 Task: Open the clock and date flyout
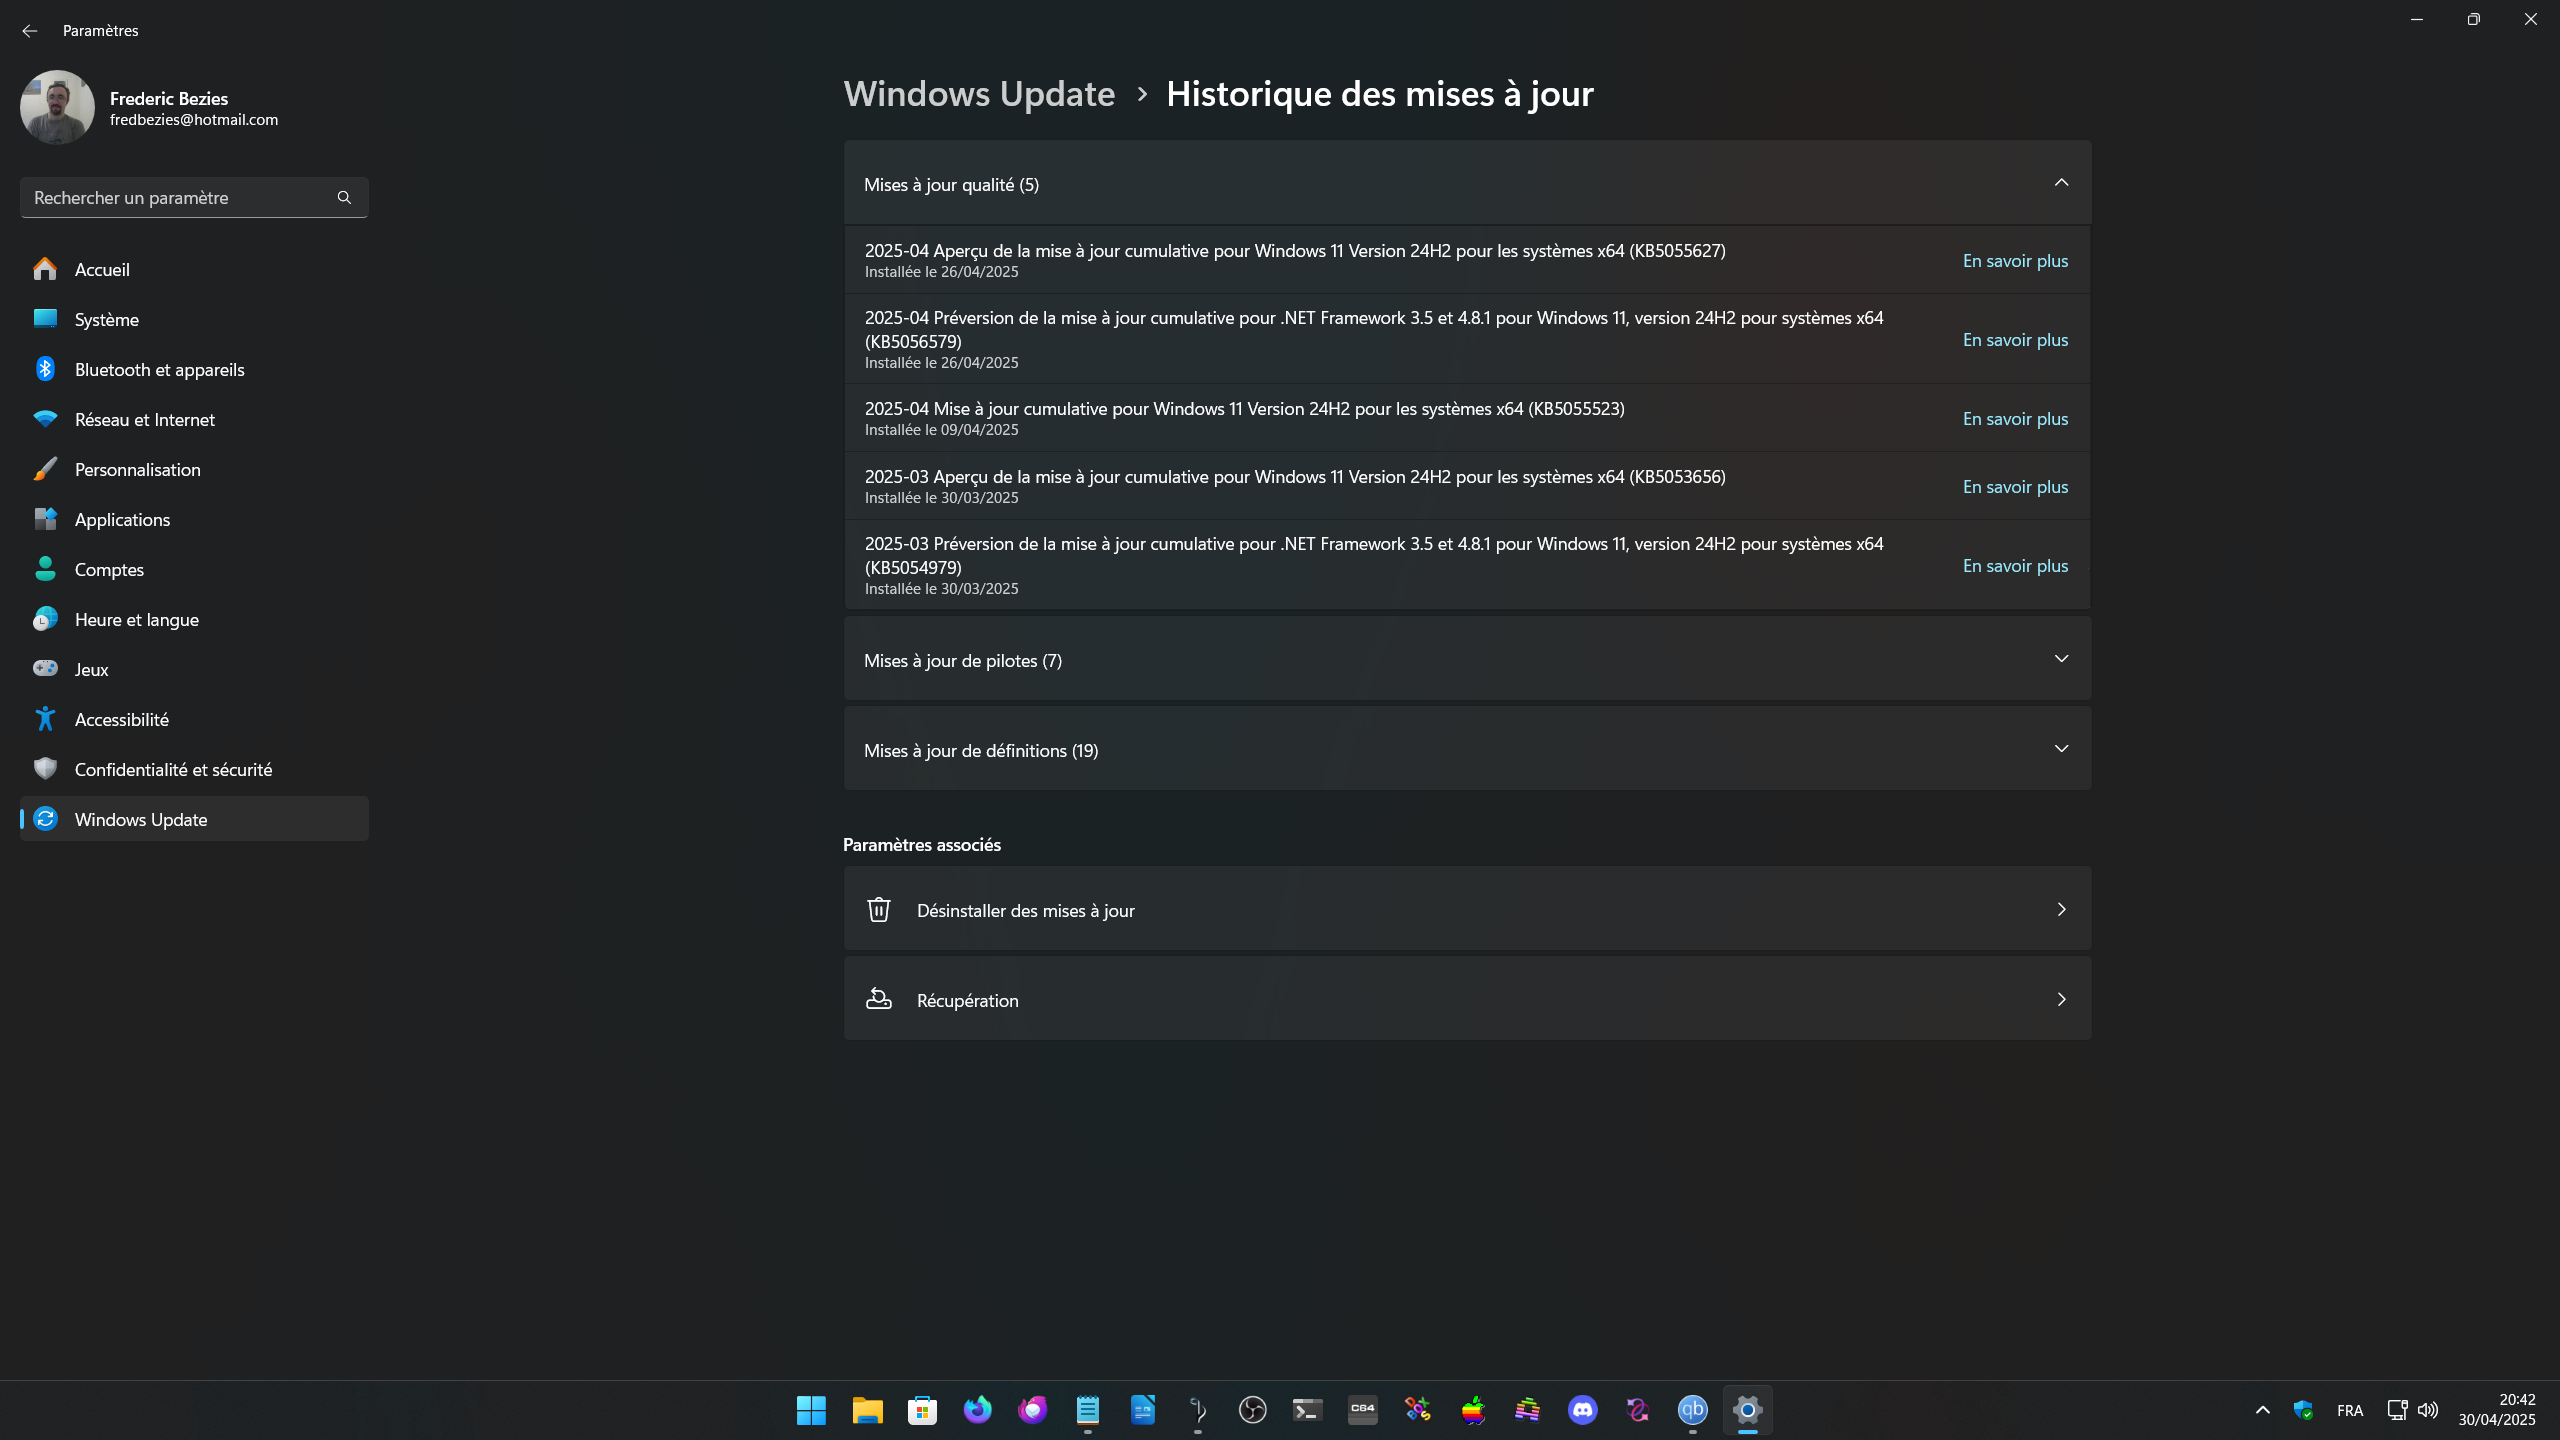point(2497,1410)
